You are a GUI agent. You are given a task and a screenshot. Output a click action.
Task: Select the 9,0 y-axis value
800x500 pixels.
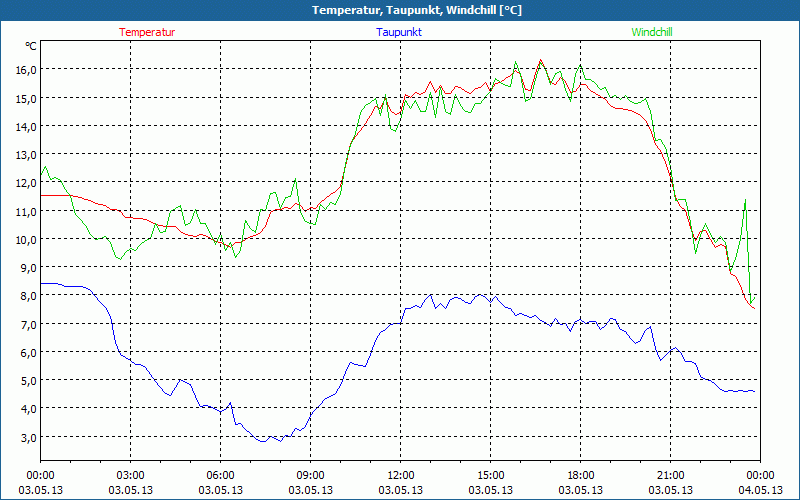coord(29,268)
